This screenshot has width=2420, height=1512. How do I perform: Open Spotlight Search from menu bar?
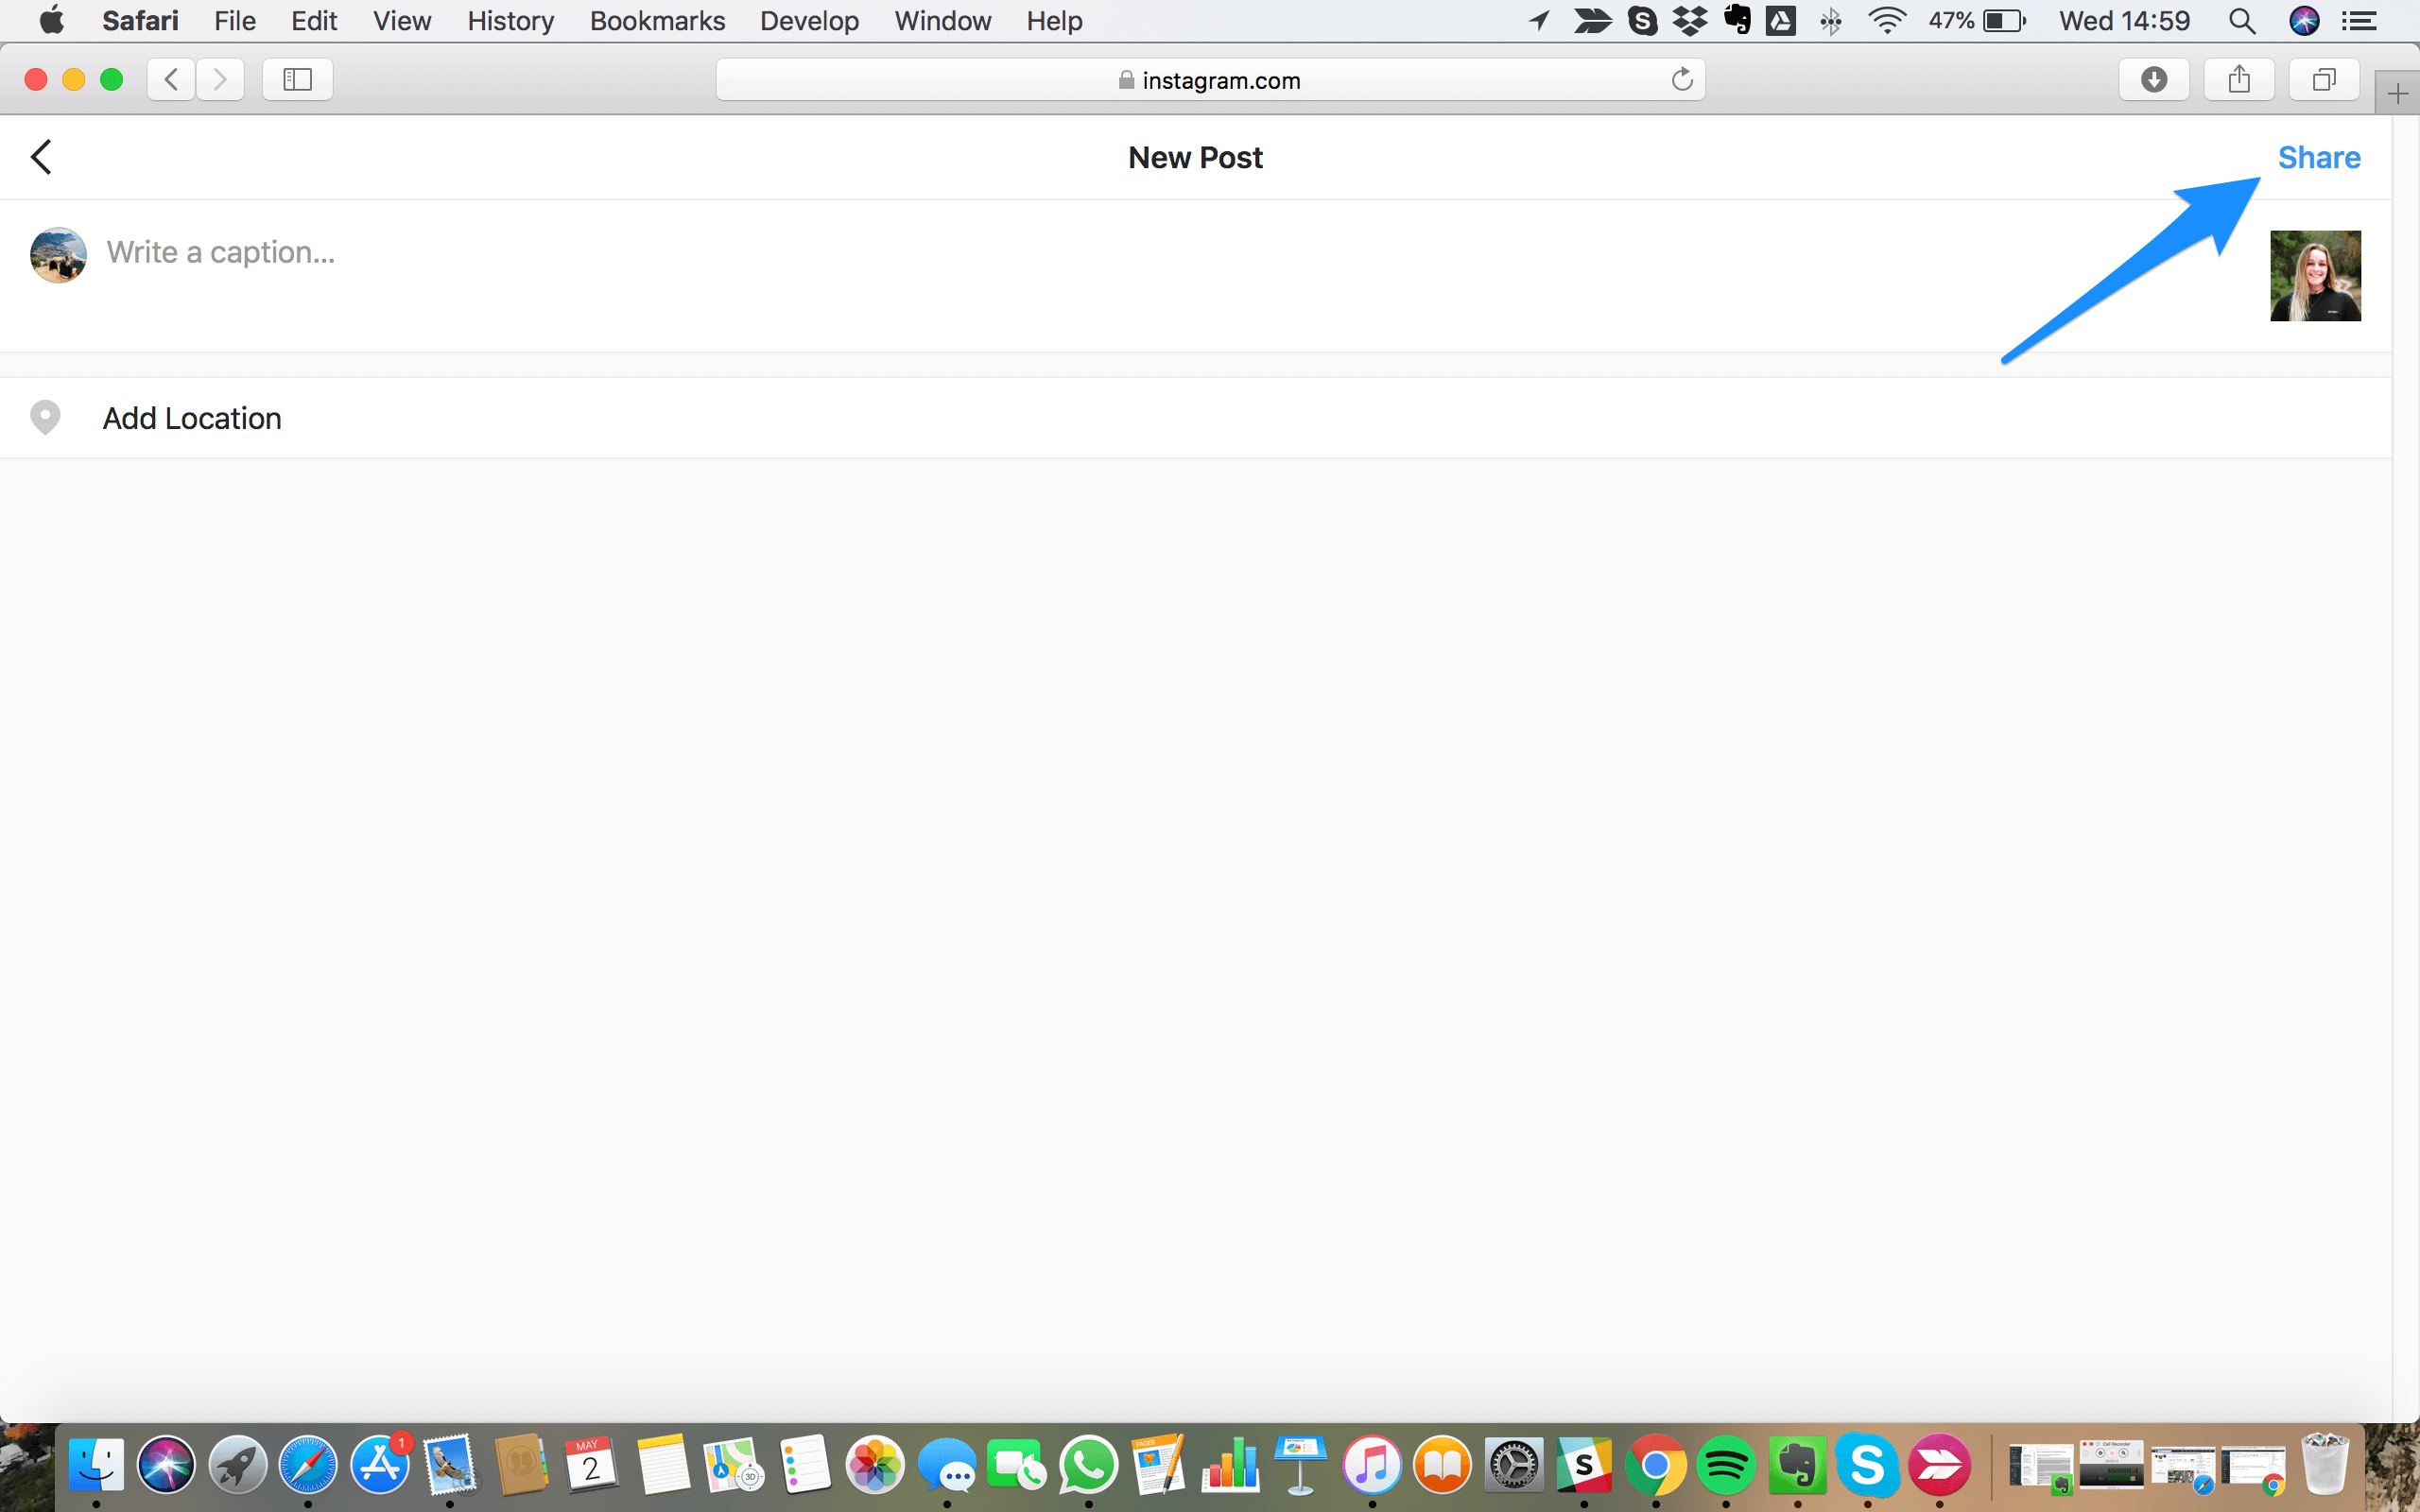(2246, 21)
